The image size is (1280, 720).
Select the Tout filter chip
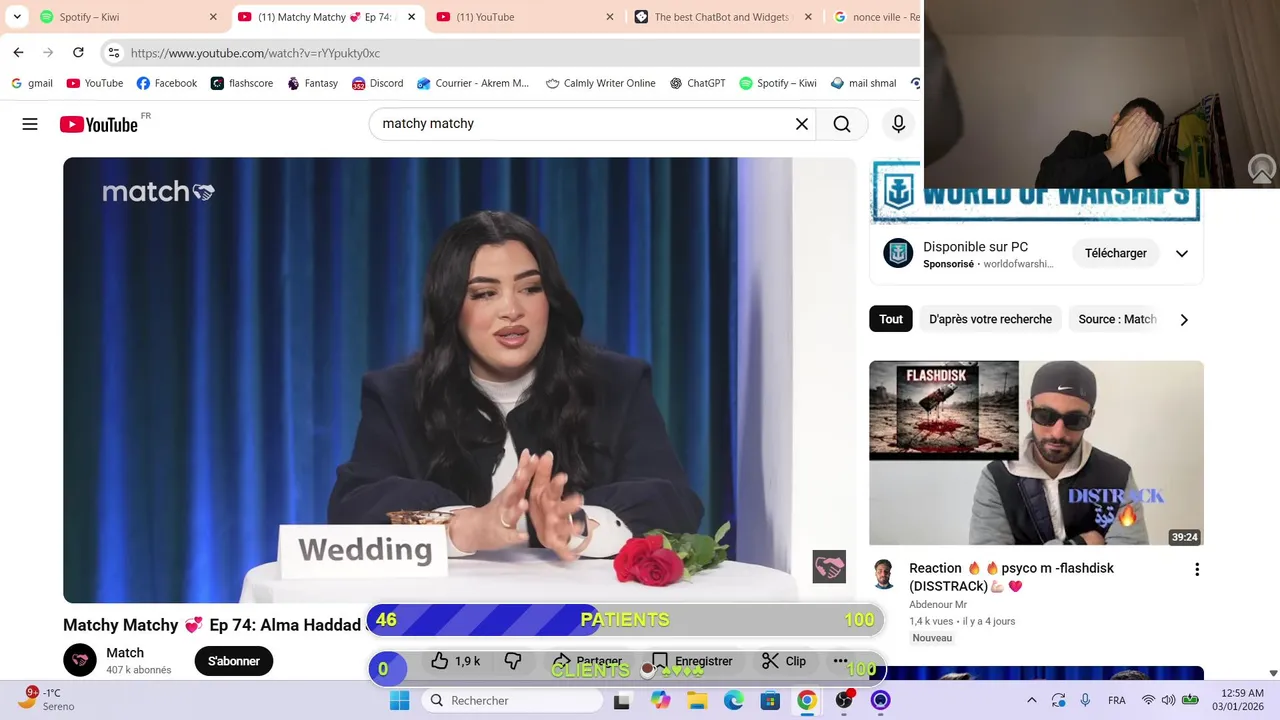pyautogui.click(x=891, y=319)
